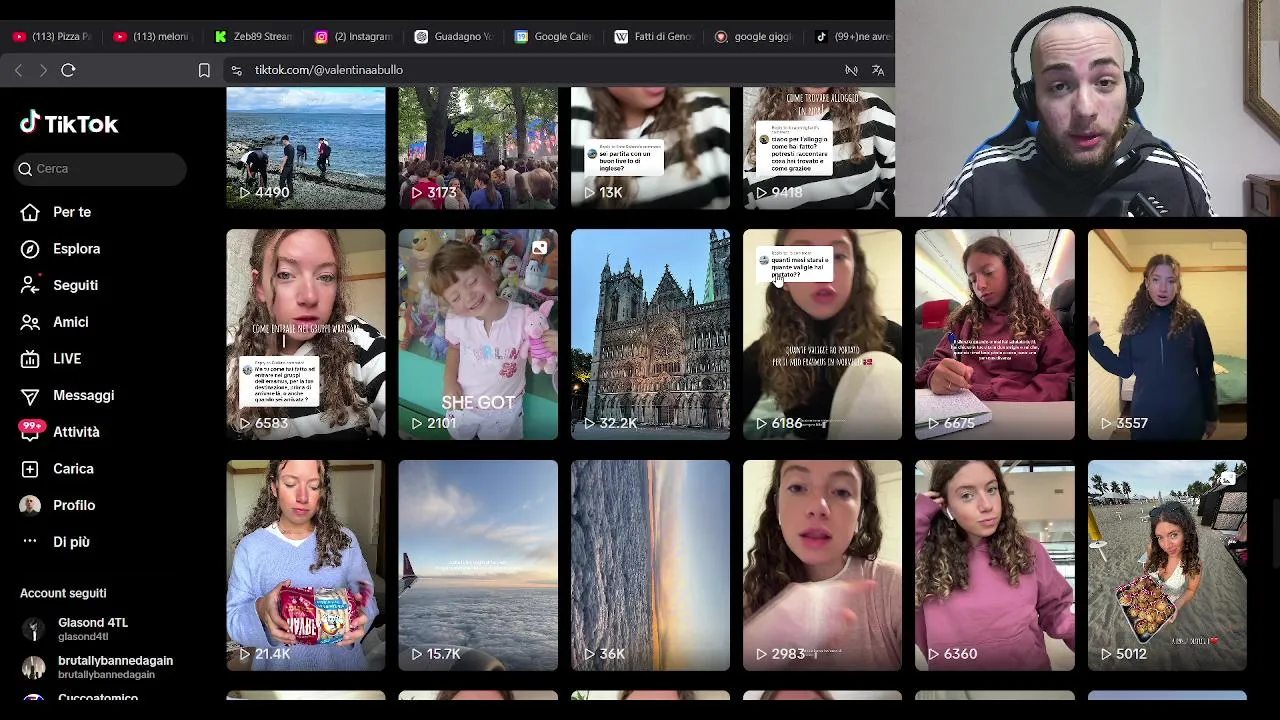Open the airplane clouds video with 15.7K views
Image resolution: width=1280 pixels, height=720 pixels.
478,565
